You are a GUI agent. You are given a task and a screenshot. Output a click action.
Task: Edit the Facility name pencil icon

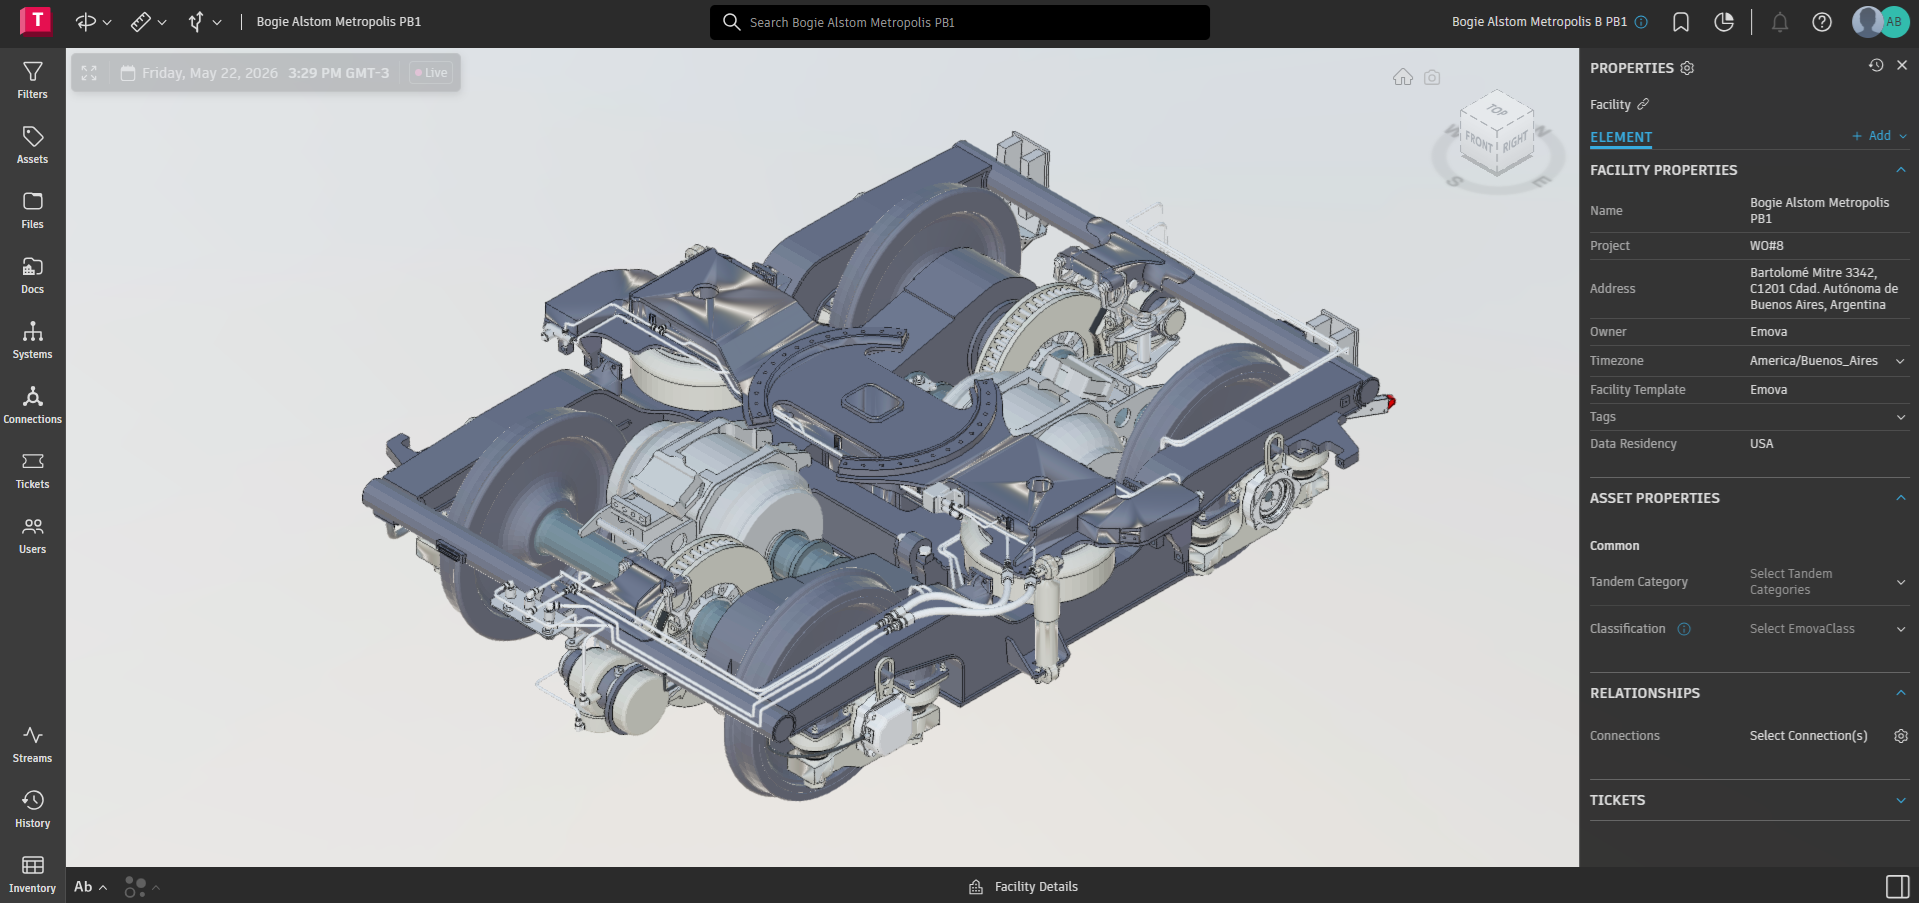coord(1643,104)
